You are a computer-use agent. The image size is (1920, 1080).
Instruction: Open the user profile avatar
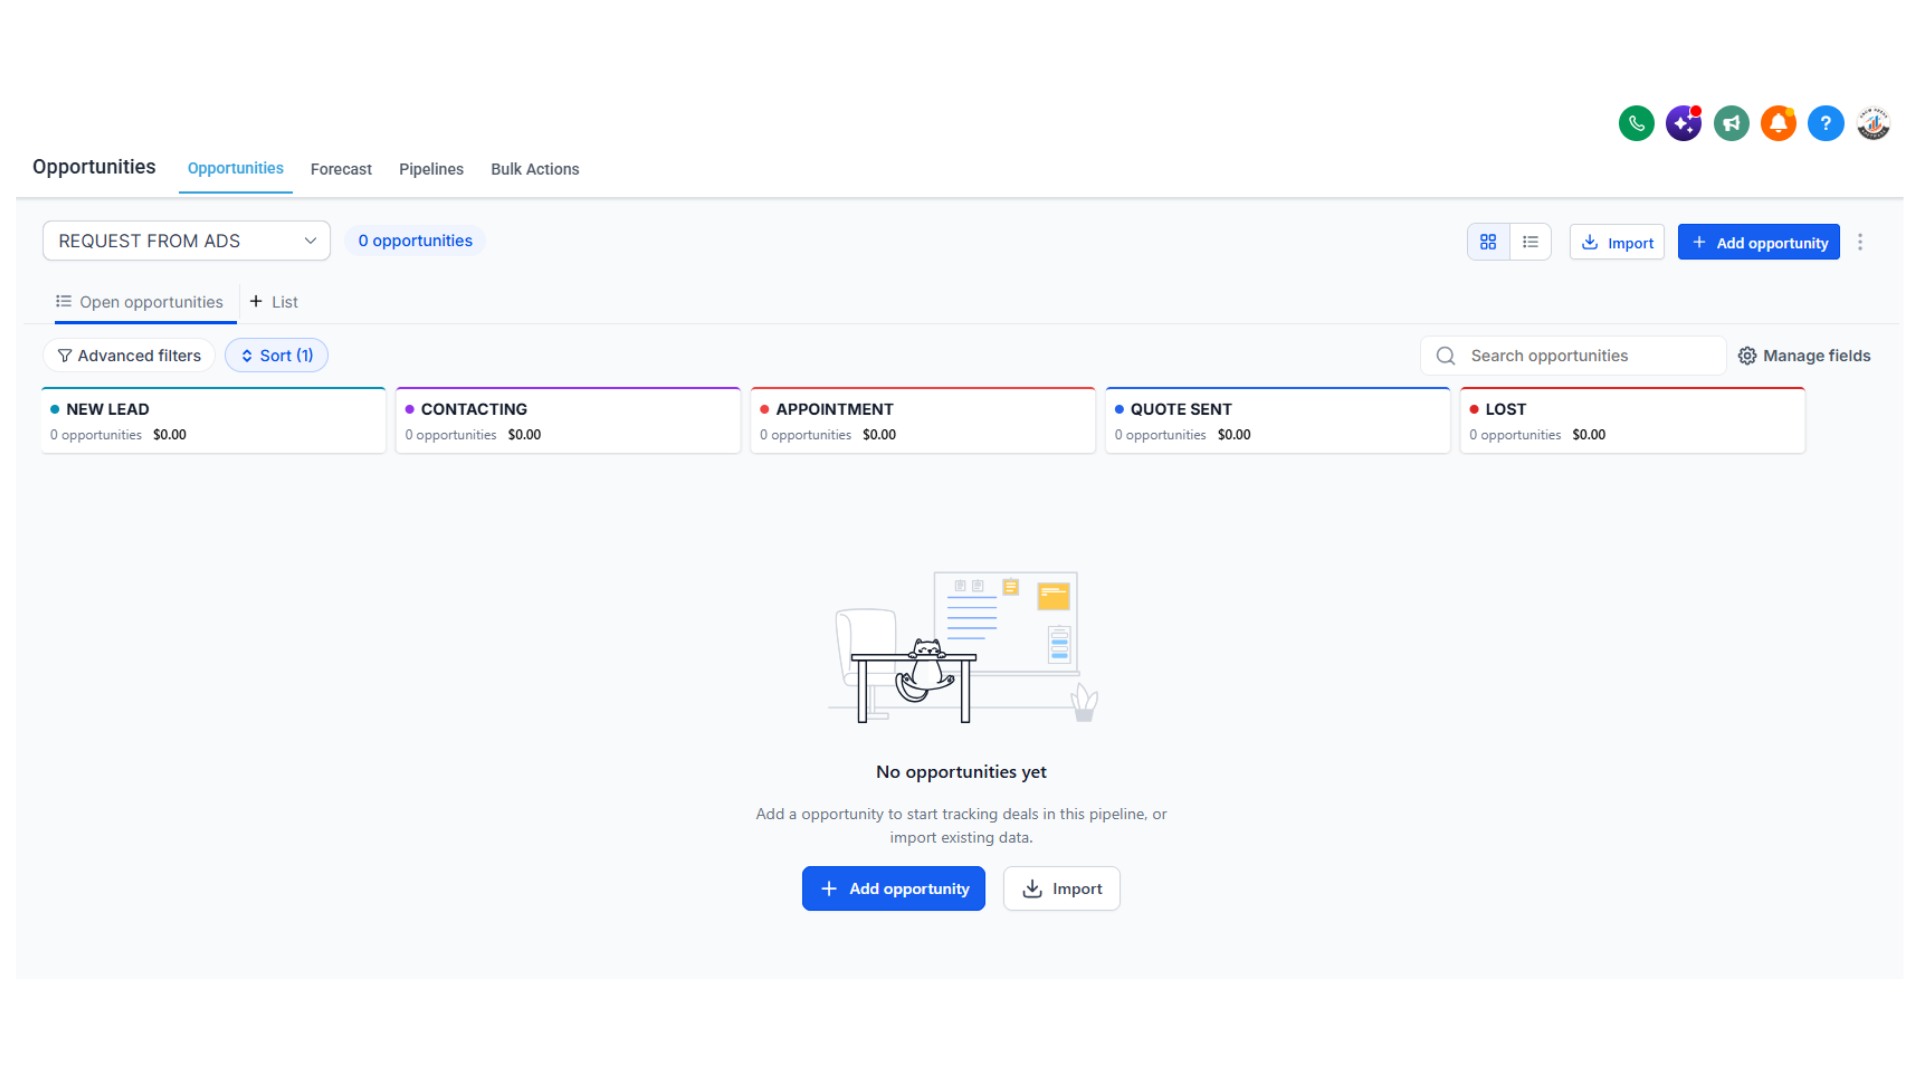click(1873, 124)
